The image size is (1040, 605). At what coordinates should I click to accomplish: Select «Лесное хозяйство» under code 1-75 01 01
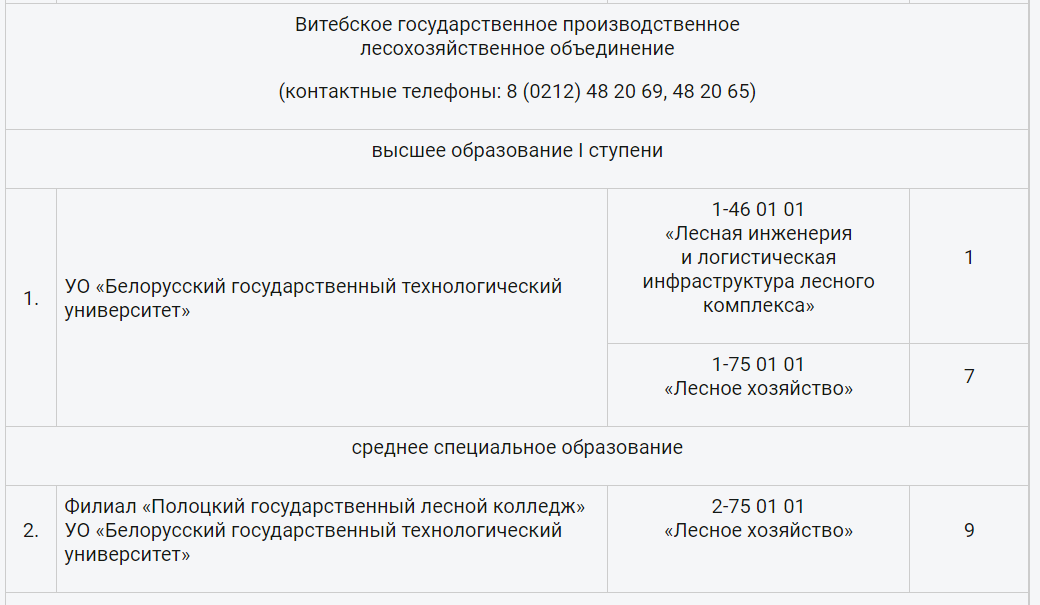coord(758,389)
